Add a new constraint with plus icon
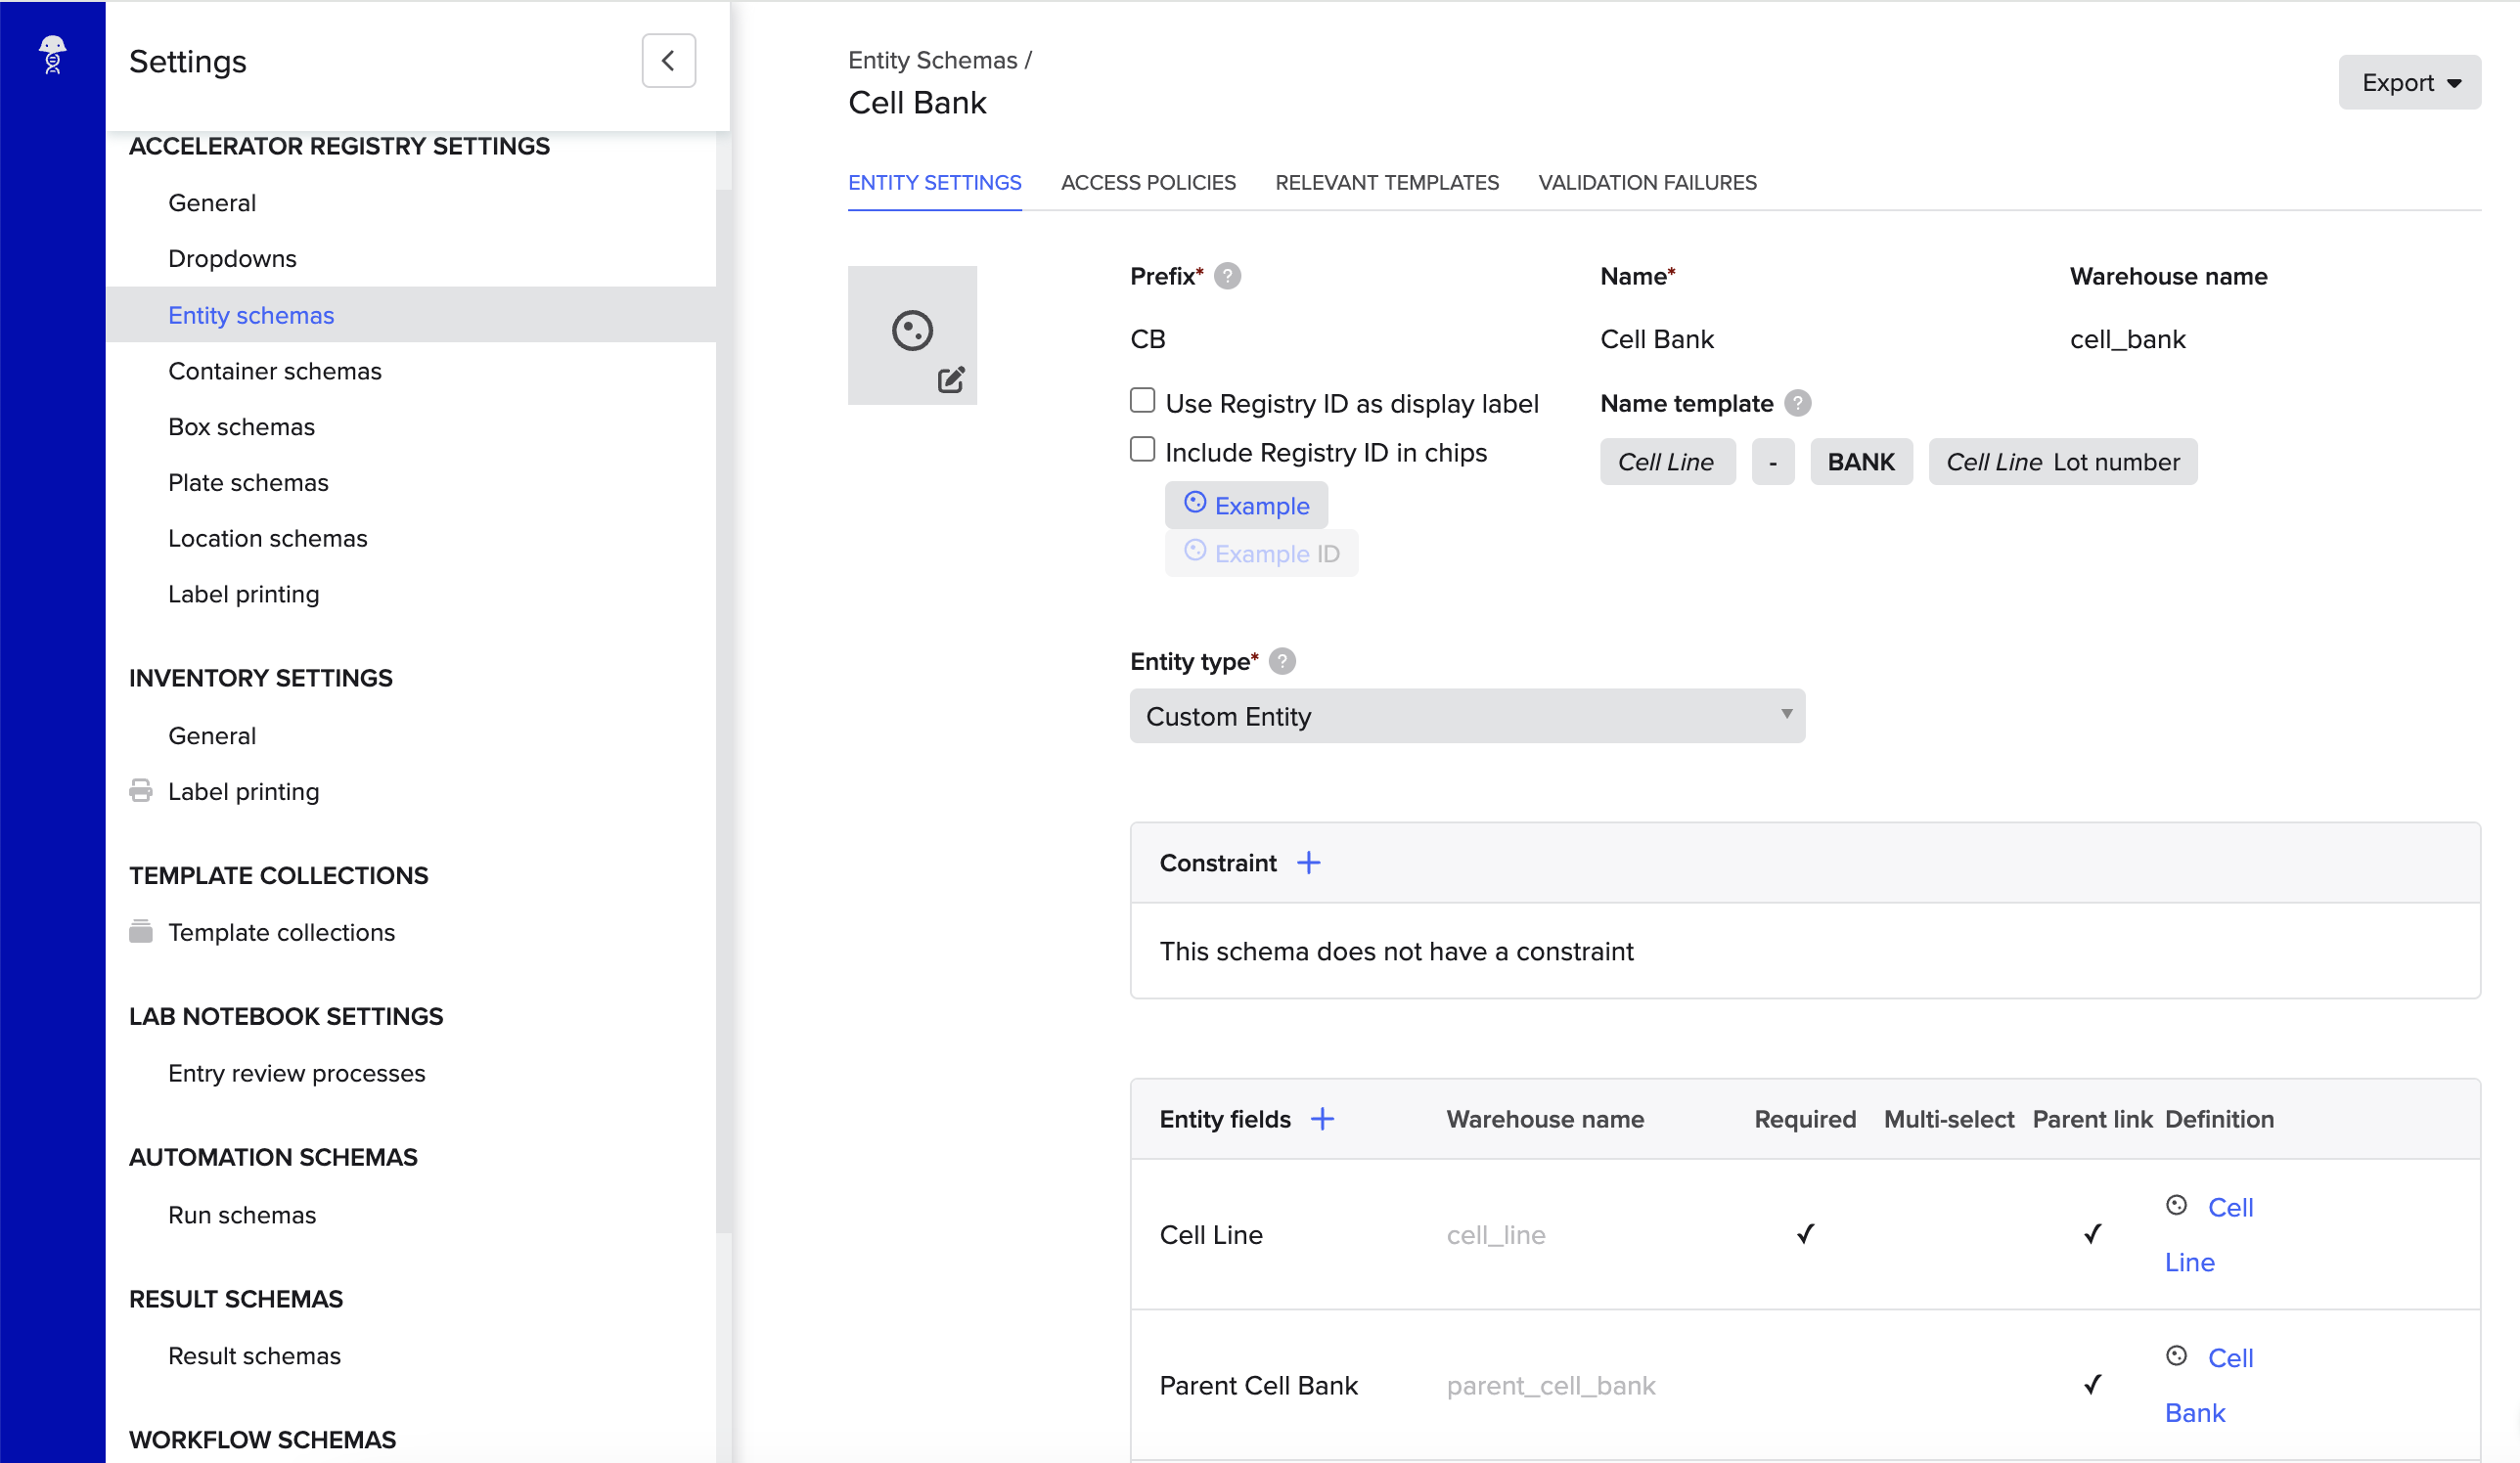Image resolution: width=2520 pixels, height=1463 pixels. 1308,862
